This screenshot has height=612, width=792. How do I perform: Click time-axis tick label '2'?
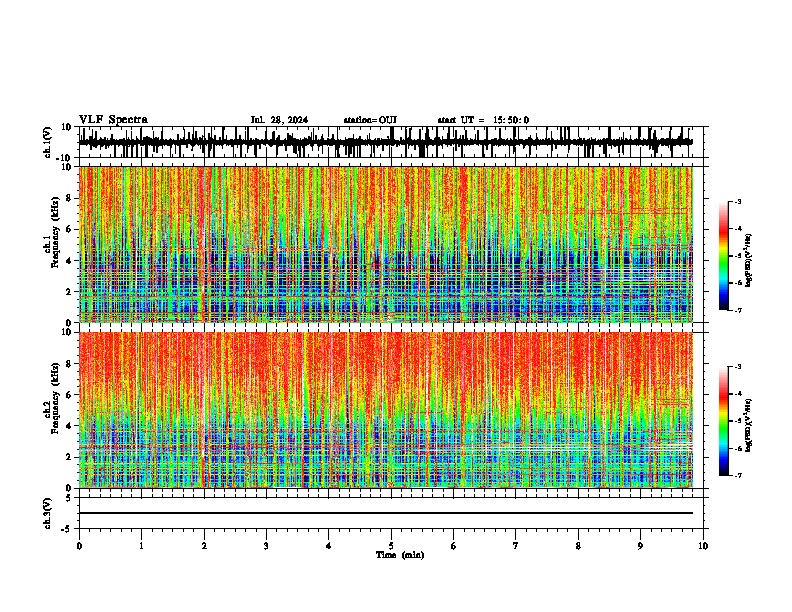[204, 546]
